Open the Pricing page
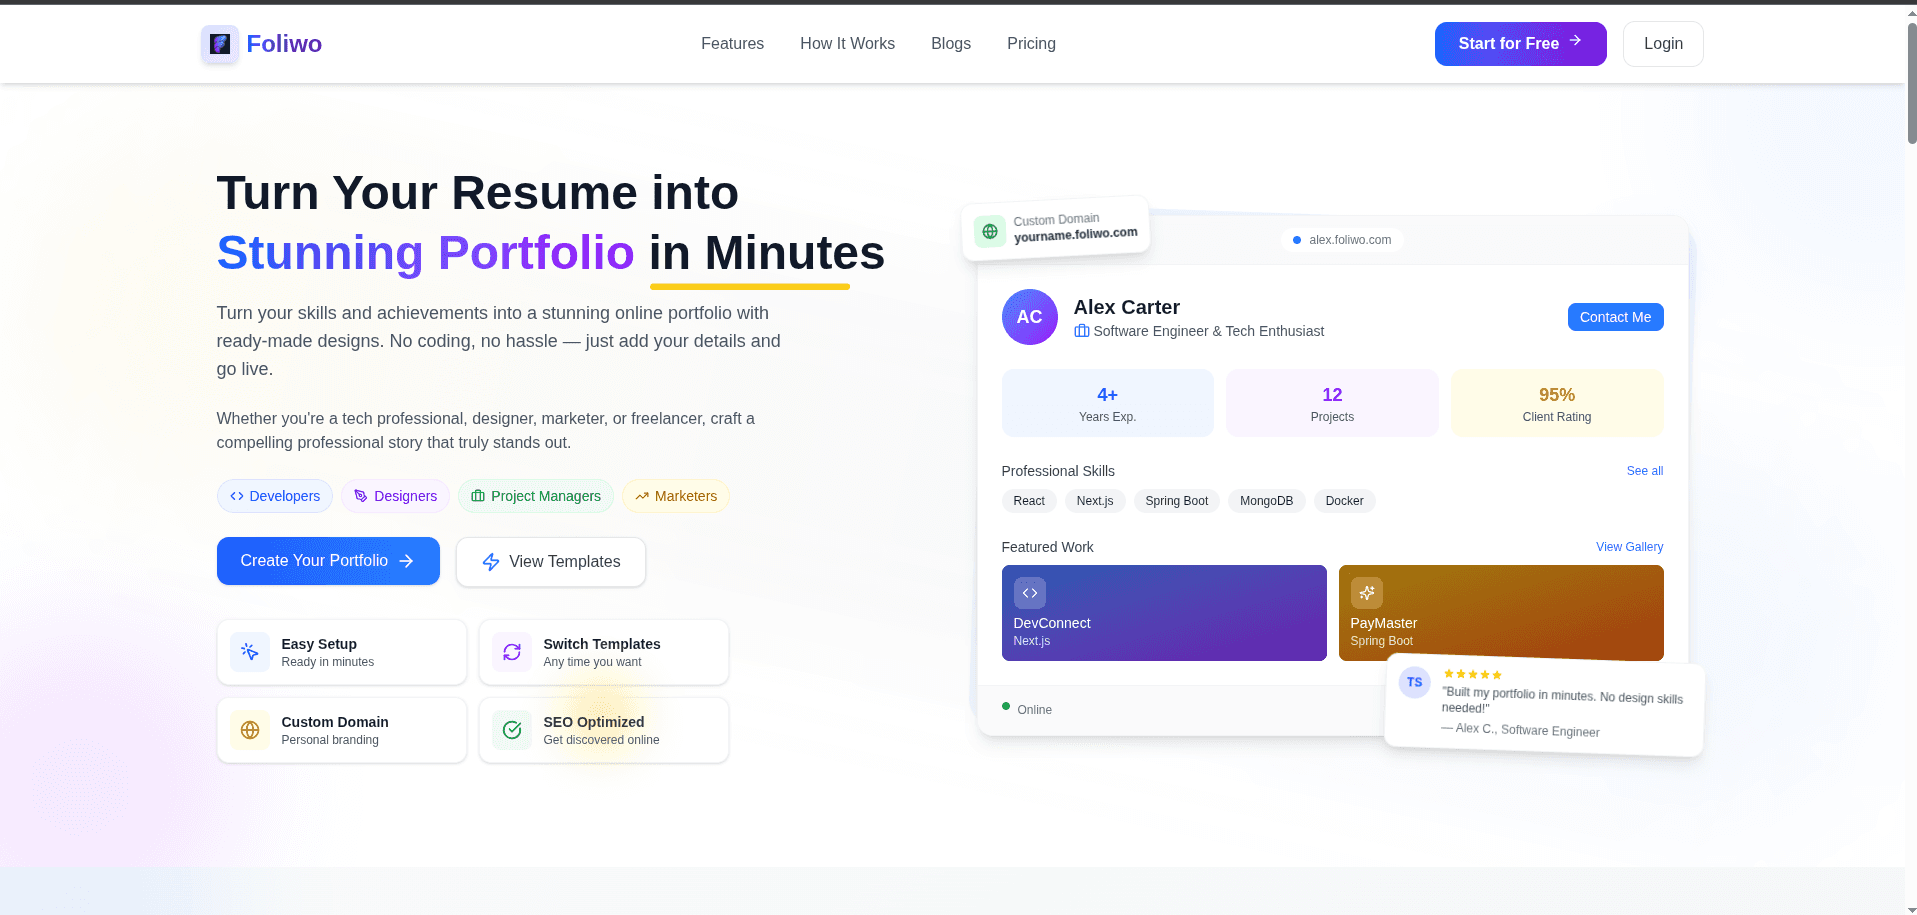The width and height of the screenshot is (1917, 915). (1031, 44)
